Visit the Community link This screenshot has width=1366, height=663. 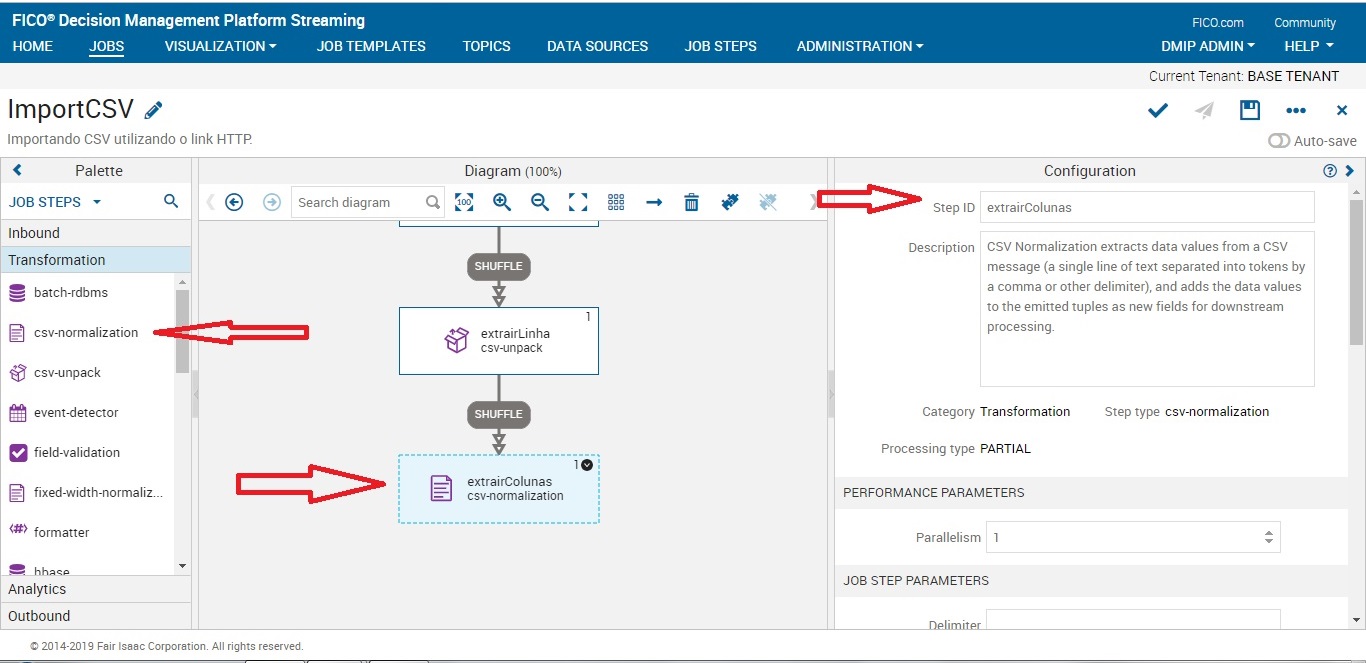(x=1305, y=22)
